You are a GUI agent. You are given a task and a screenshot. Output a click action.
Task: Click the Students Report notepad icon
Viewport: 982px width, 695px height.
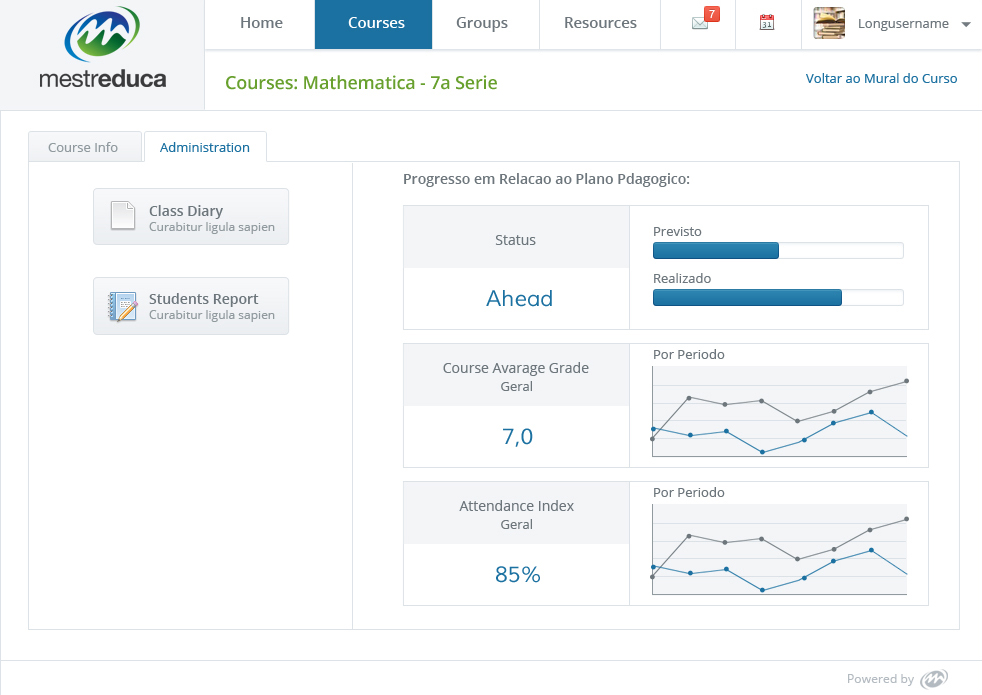[x=123, y=306]
